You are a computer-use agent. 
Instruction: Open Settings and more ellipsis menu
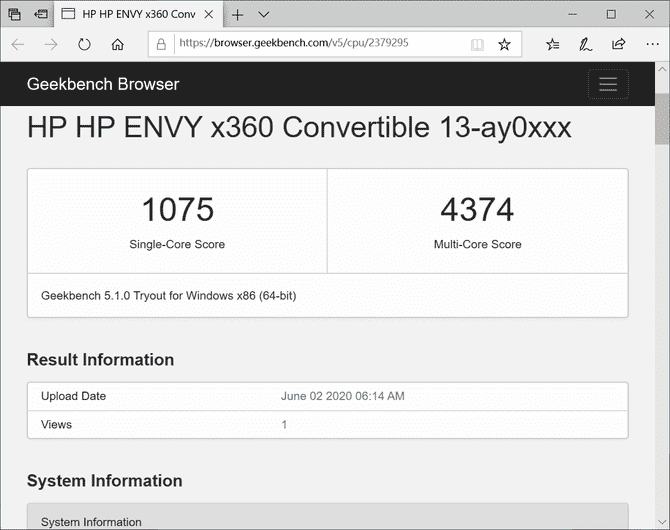coord(652,44)
